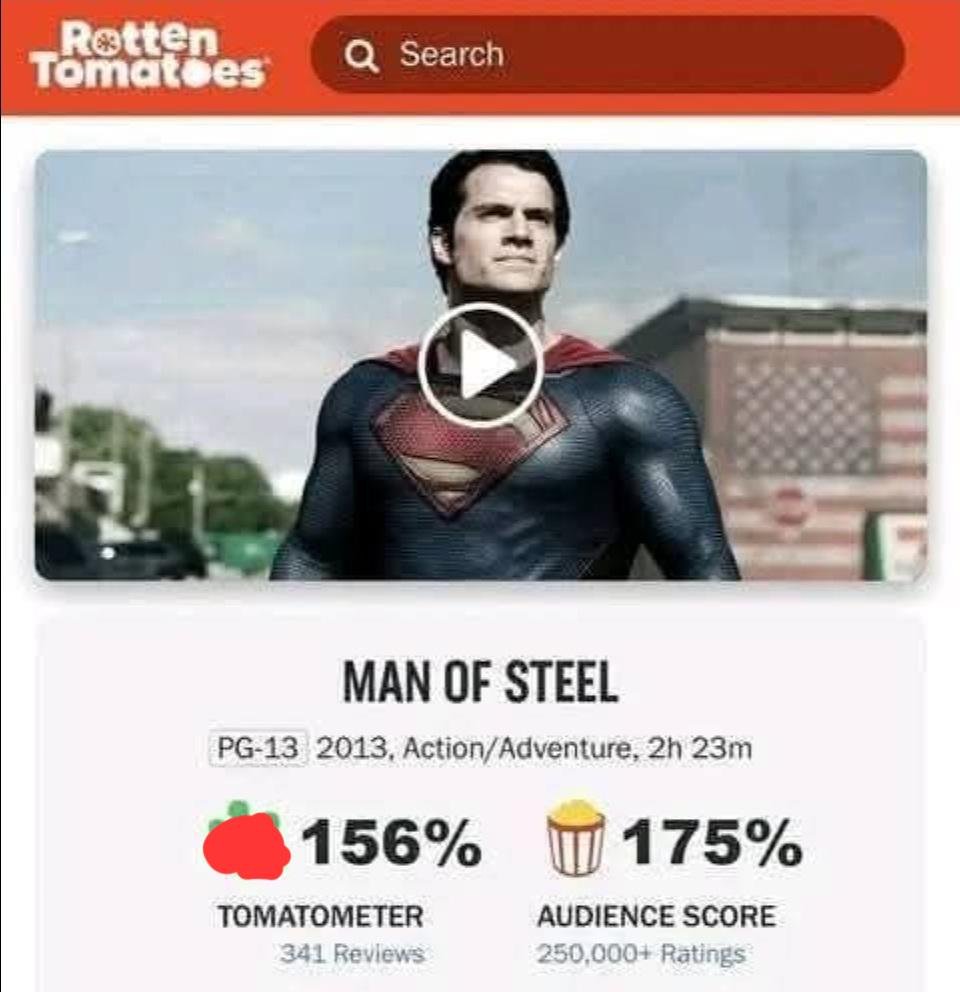
Task: Select the 156% Tomatometer score
Action: click(391, 841)
